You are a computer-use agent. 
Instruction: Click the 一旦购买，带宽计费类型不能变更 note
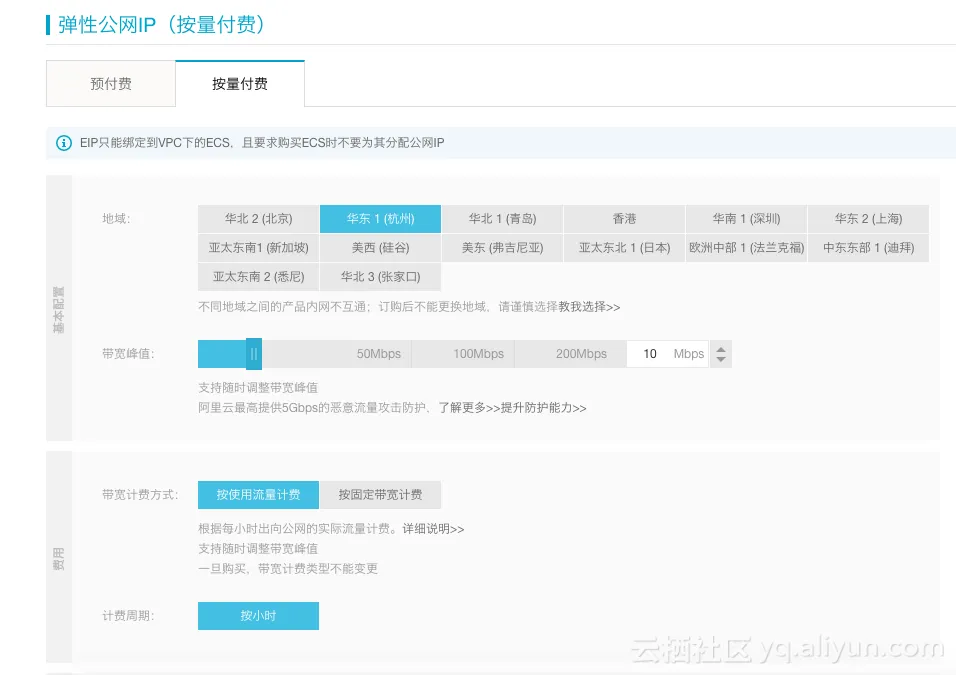coord(288,568)
